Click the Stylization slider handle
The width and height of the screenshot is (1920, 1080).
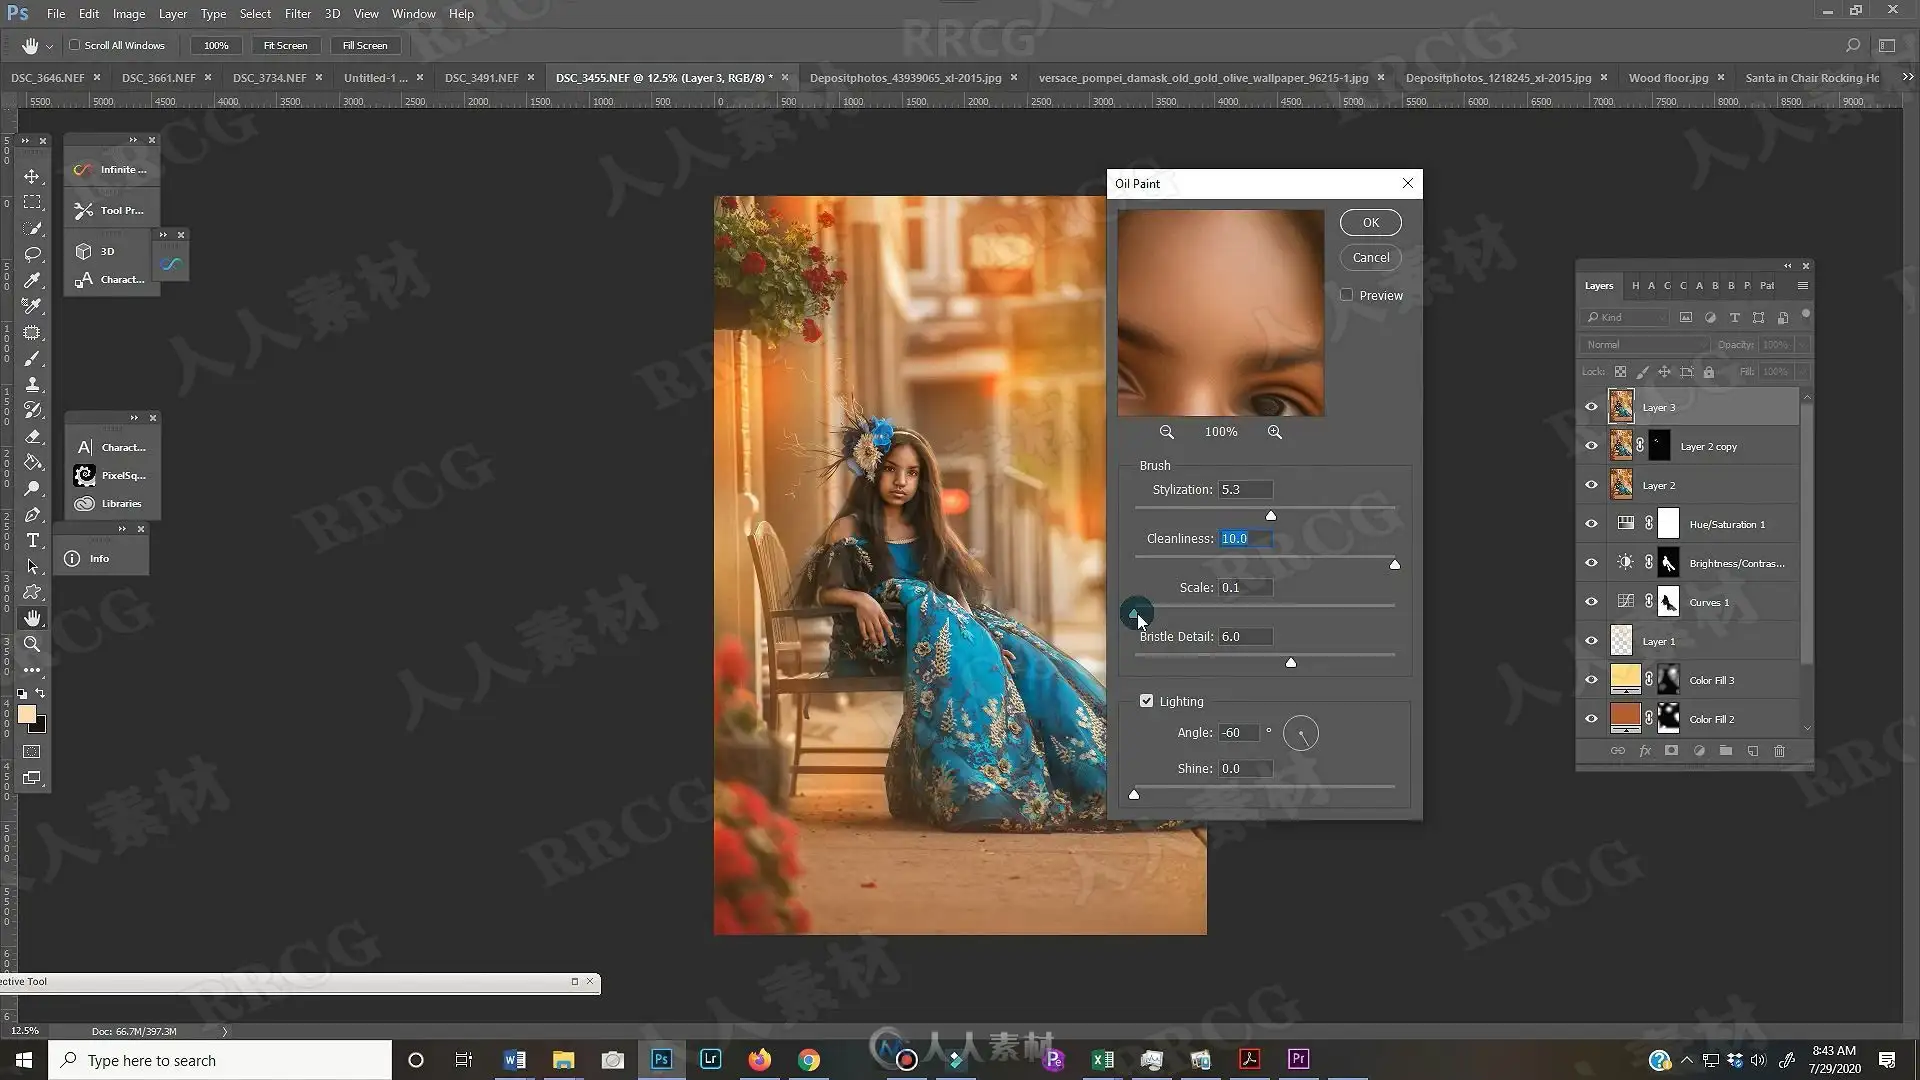tap(1271, 516)
